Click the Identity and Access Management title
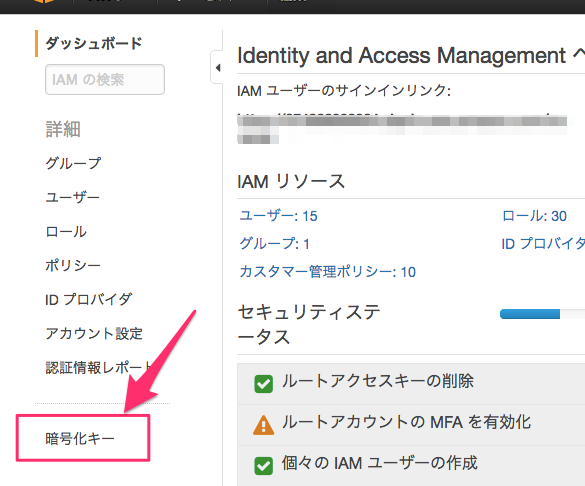This screenshot has height=486, width=585. 402,56
